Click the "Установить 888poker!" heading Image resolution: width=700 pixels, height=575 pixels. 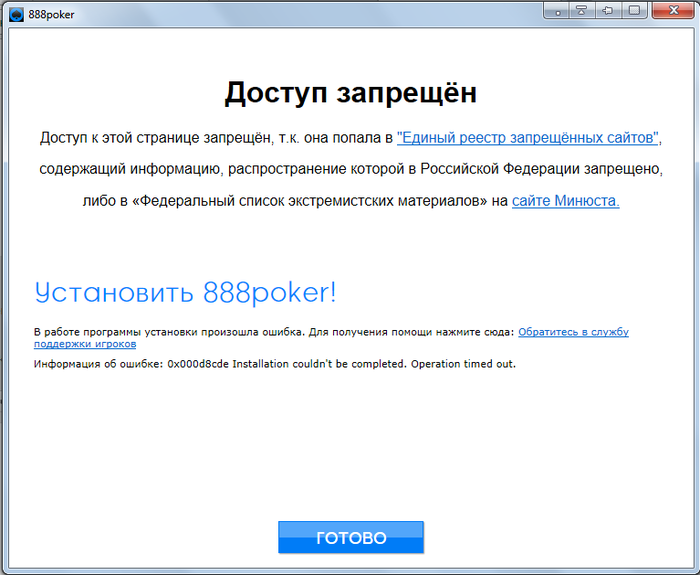click(185, 293)
